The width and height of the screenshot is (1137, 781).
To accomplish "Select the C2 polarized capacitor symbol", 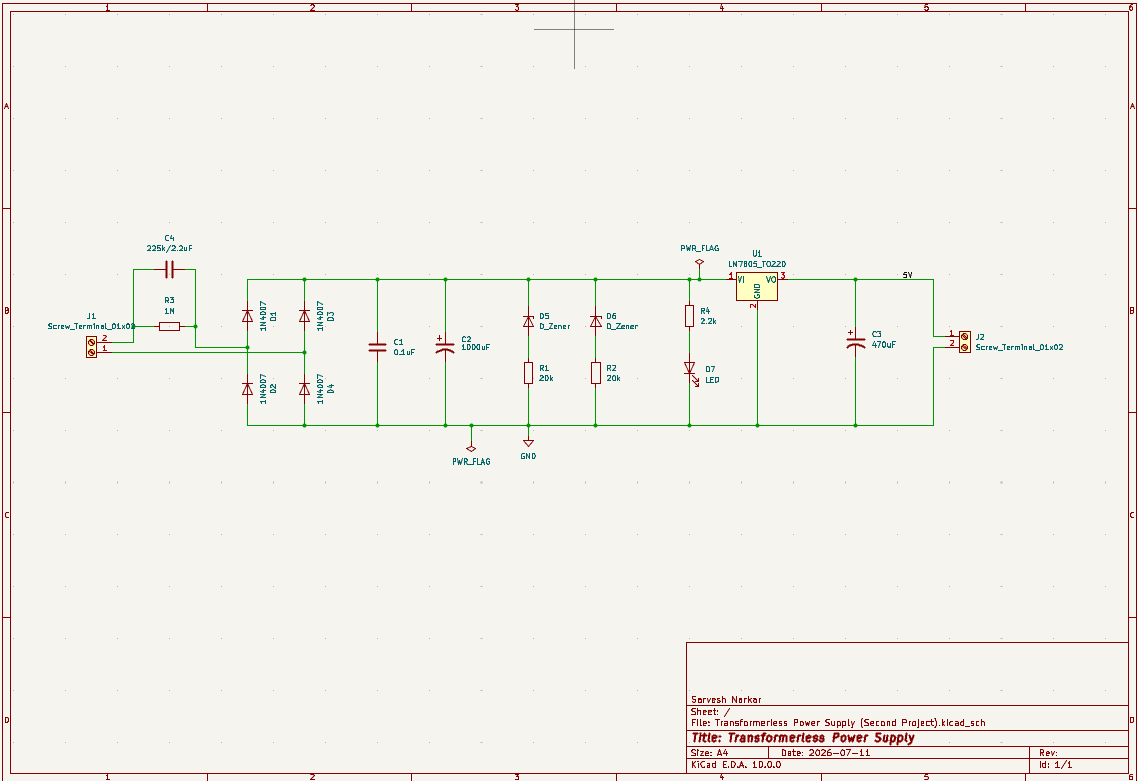I will [445, 345].
